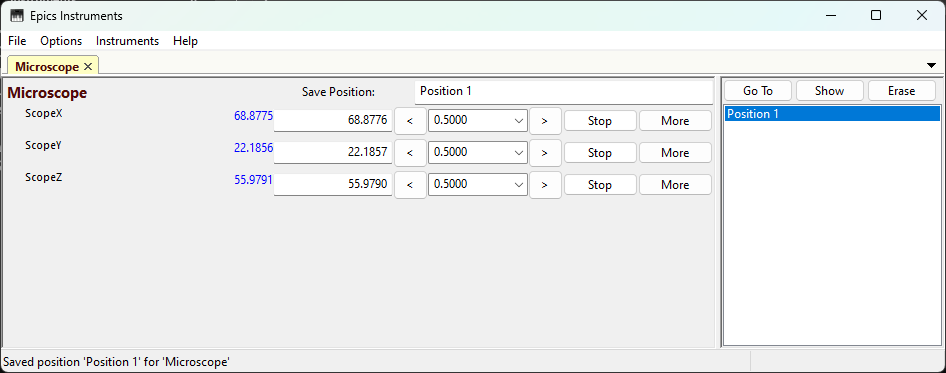
Task: Click the ScopeY label
Action: pyautogui.click(x=43, y=144)
